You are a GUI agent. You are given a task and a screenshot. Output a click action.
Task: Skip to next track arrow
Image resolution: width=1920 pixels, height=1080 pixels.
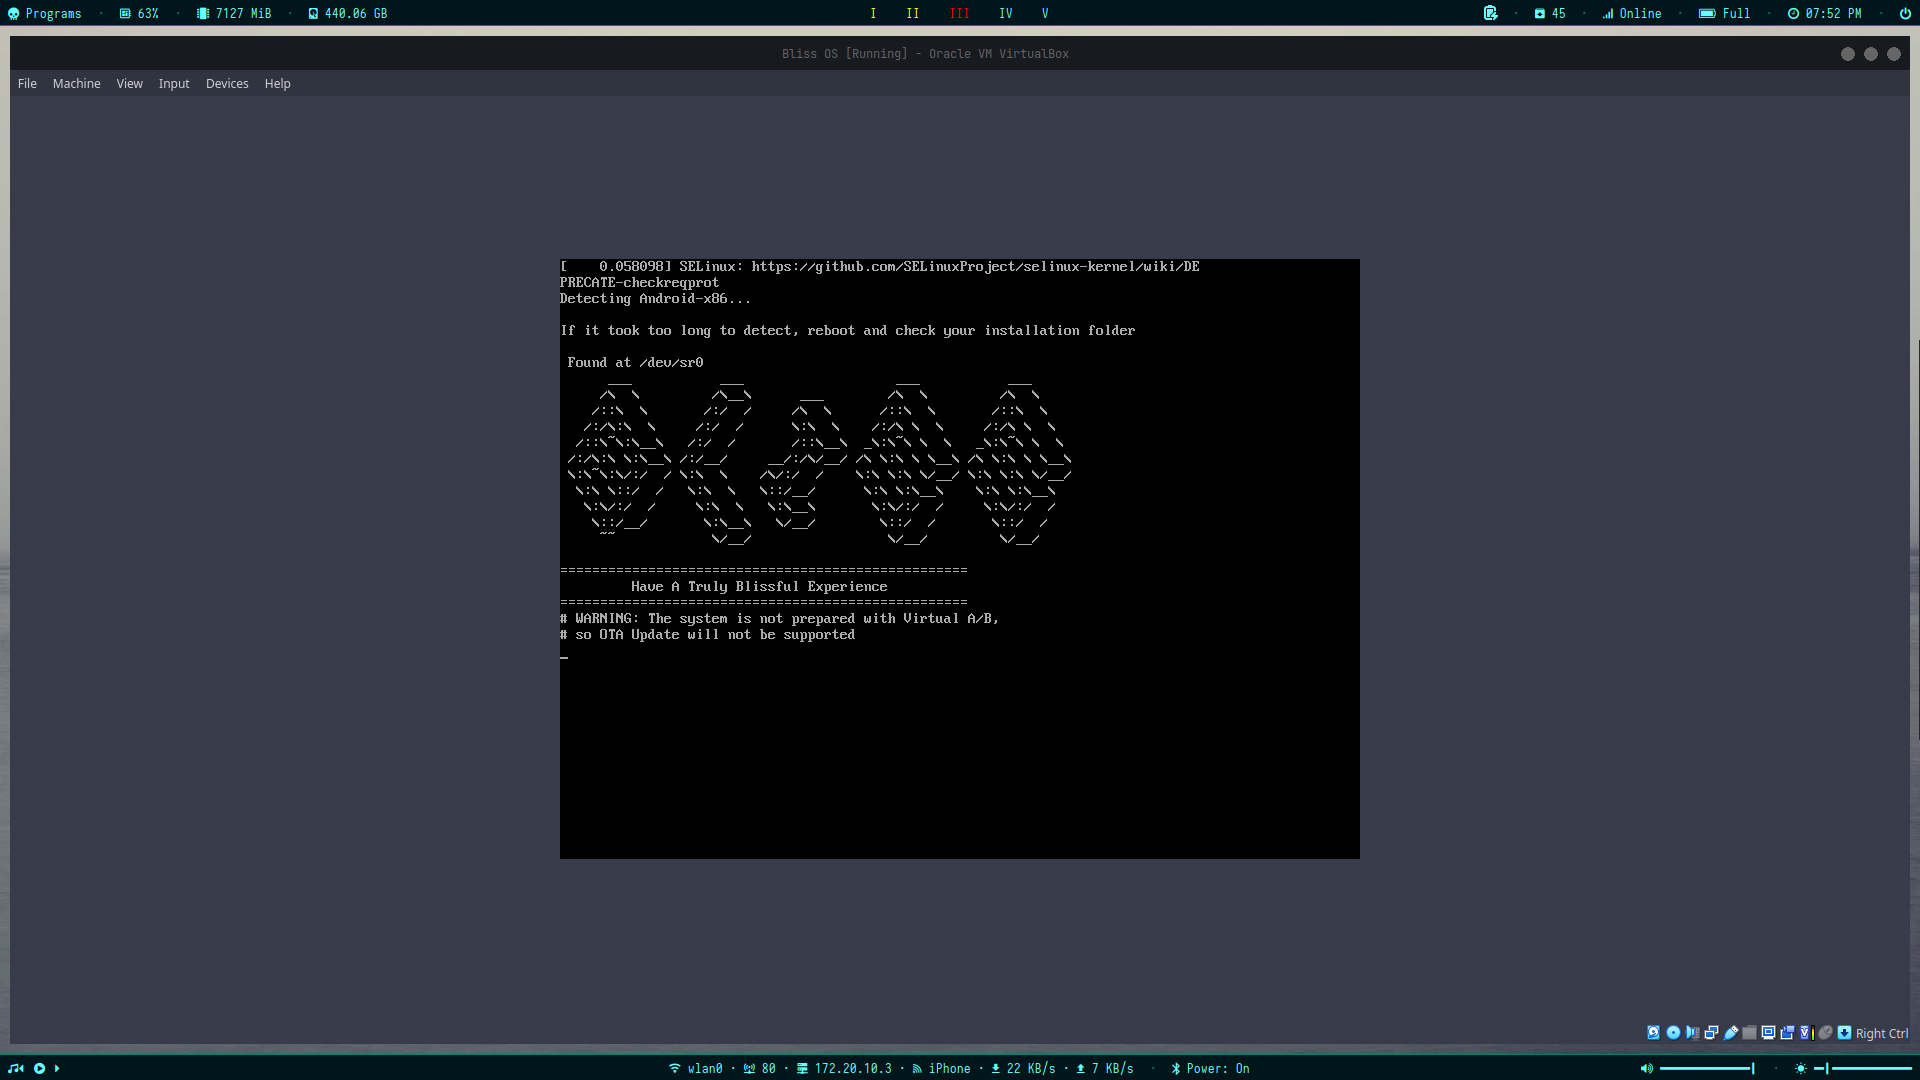(57, 1068)
